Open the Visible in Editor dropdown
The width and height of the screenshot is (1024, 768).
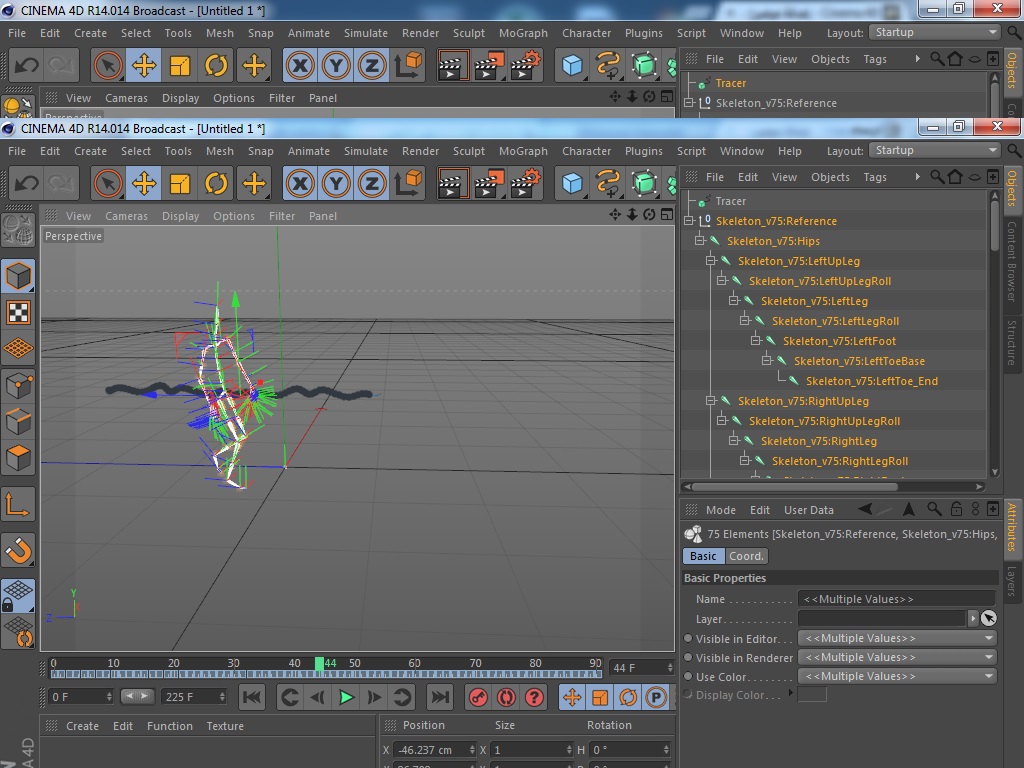(x=897, y=638)
